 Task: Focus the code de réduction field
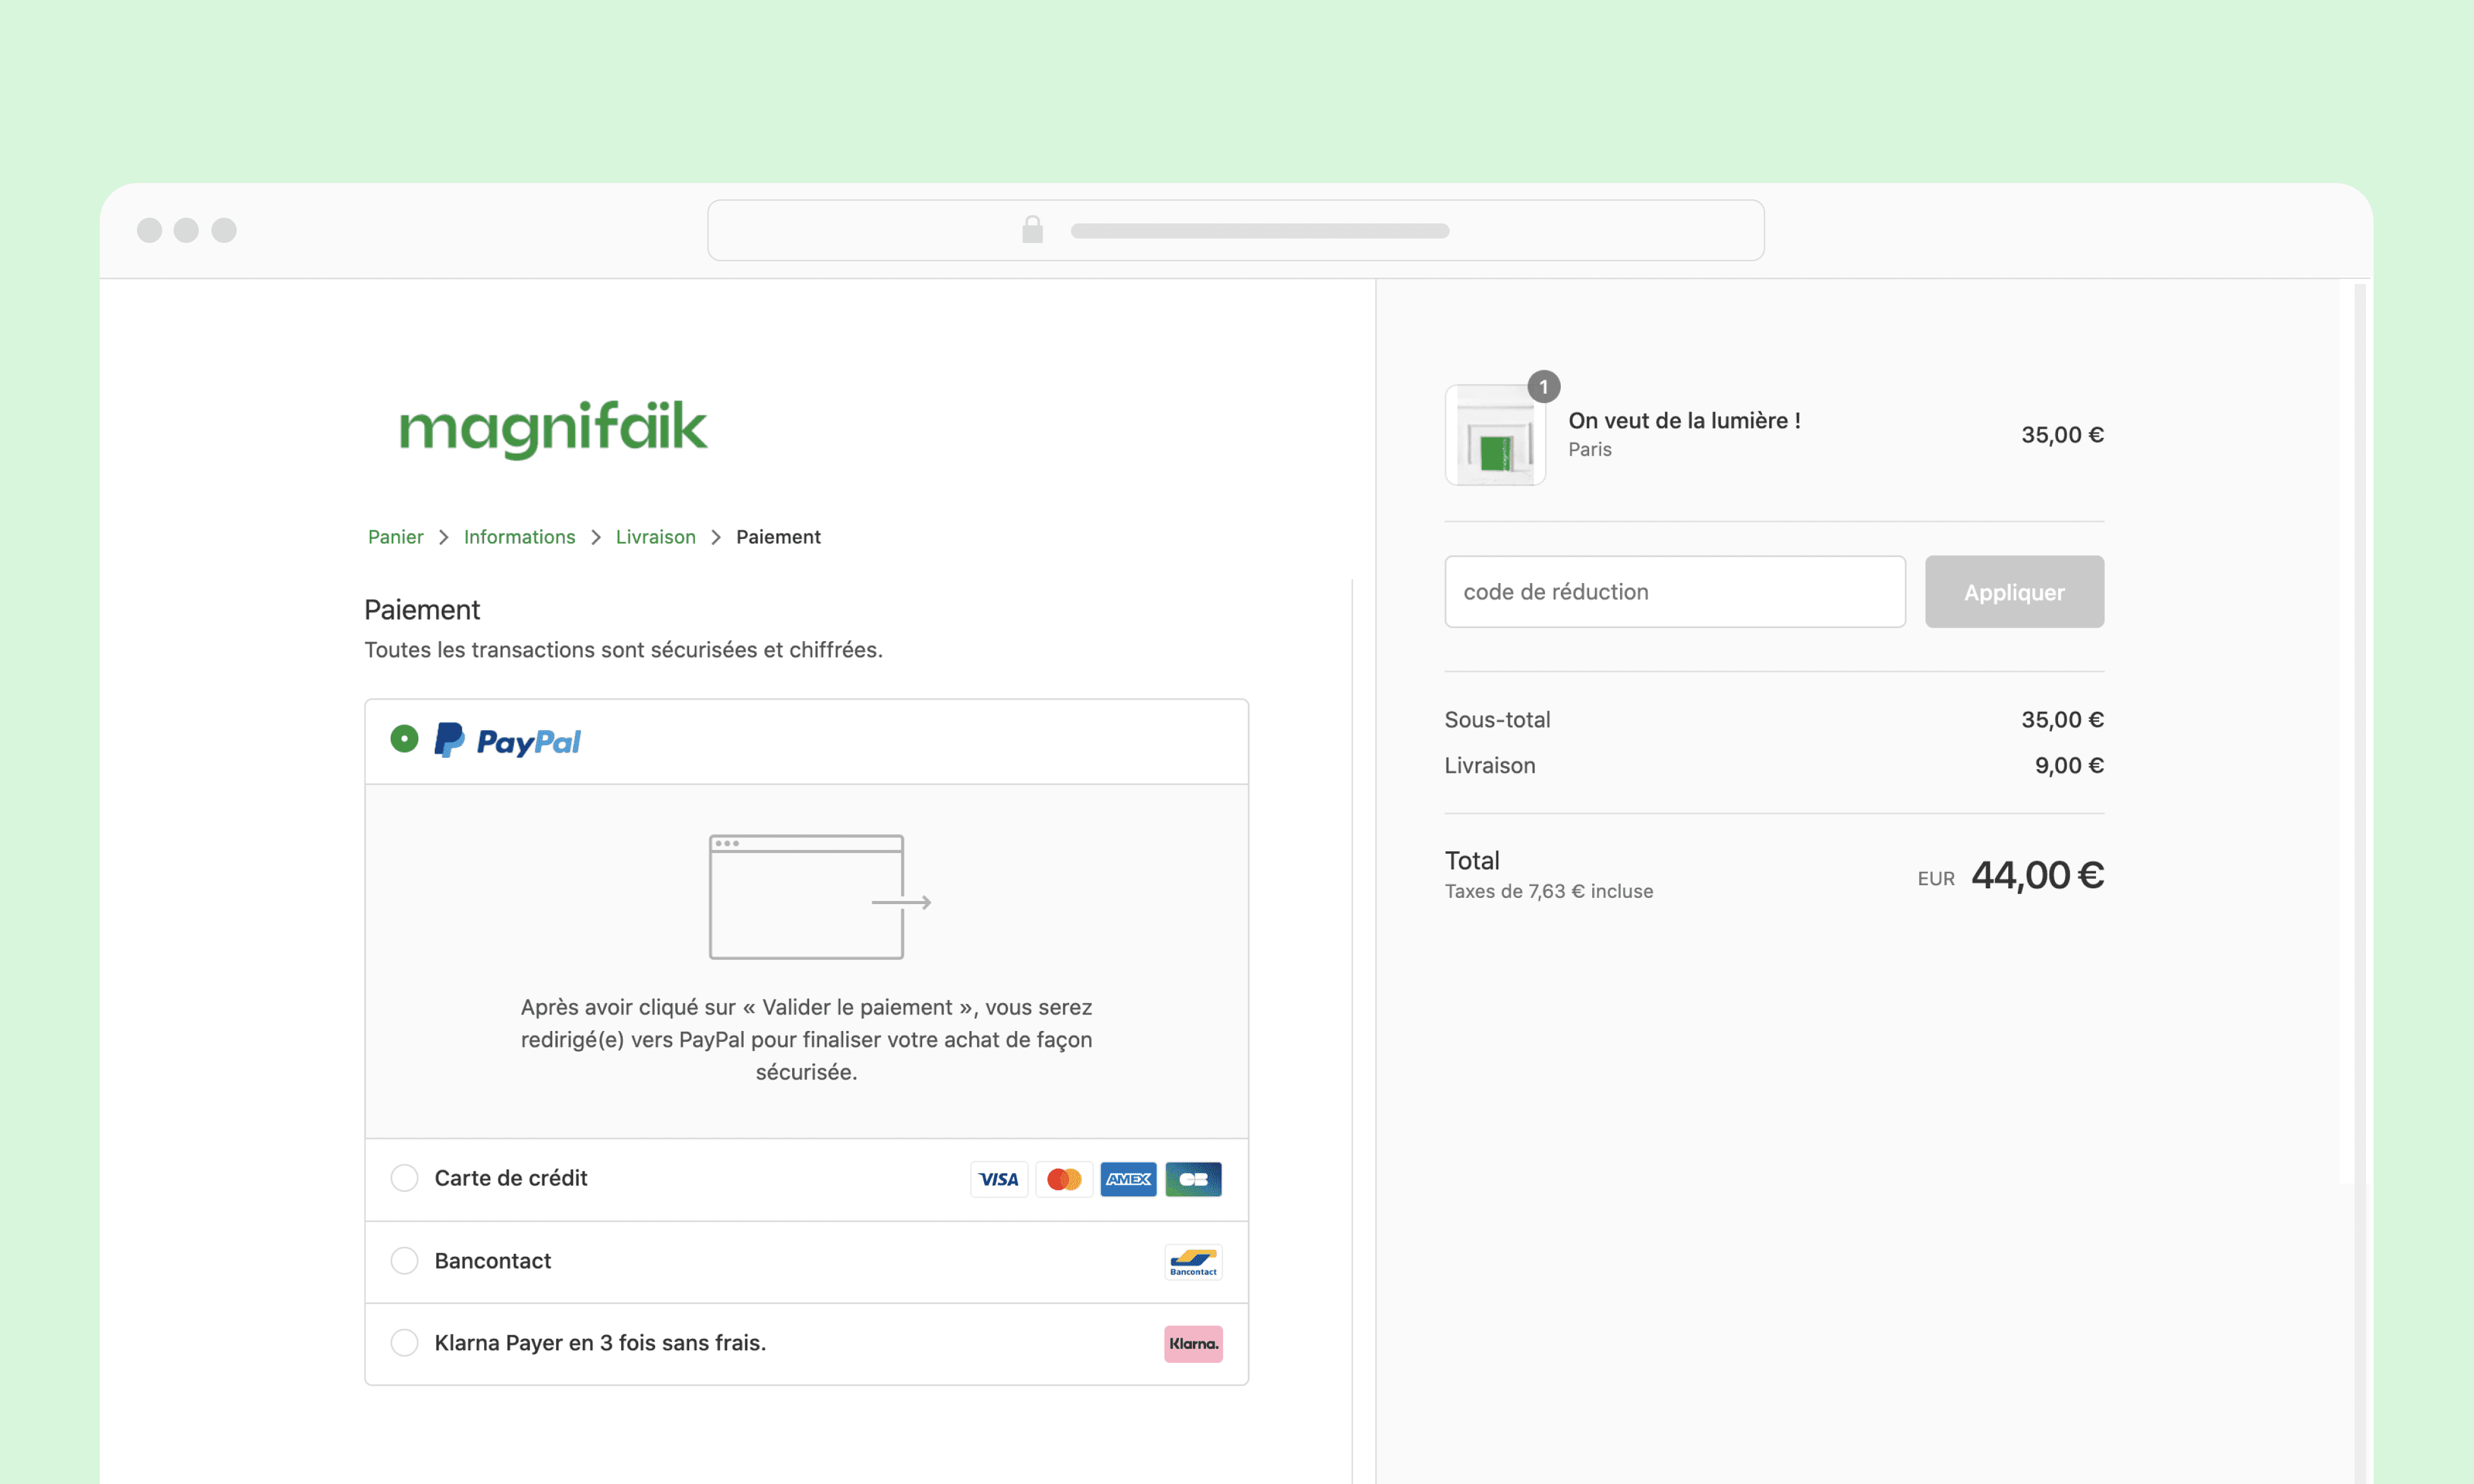point(1674,592)
